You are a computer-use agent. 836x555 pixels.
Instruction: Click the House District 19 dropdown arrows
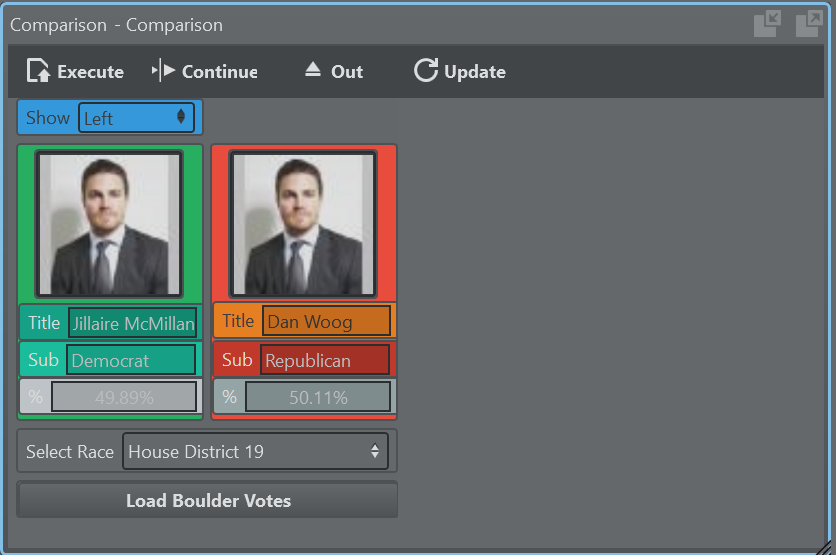click(375, 452)
